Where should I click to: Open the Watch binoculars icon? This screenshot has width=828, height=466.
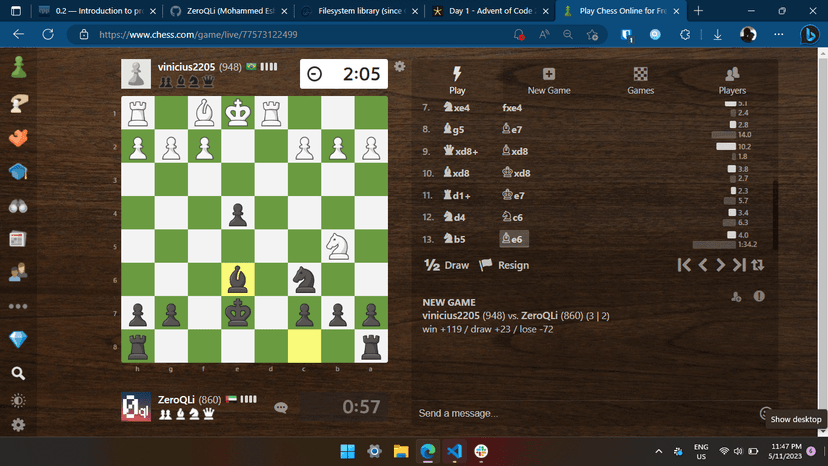(x=18, y=206)
